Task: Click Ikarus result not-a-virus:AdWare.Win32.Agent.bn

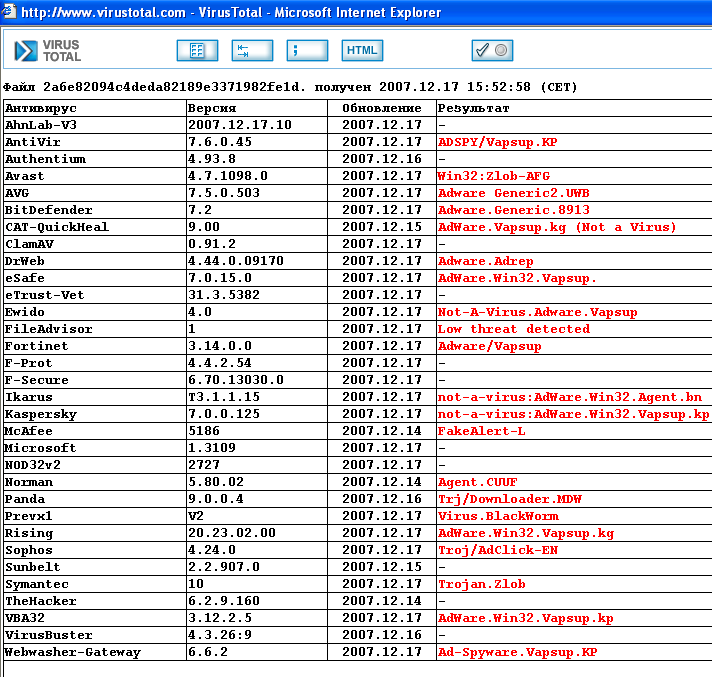Action: coord(570,397)
